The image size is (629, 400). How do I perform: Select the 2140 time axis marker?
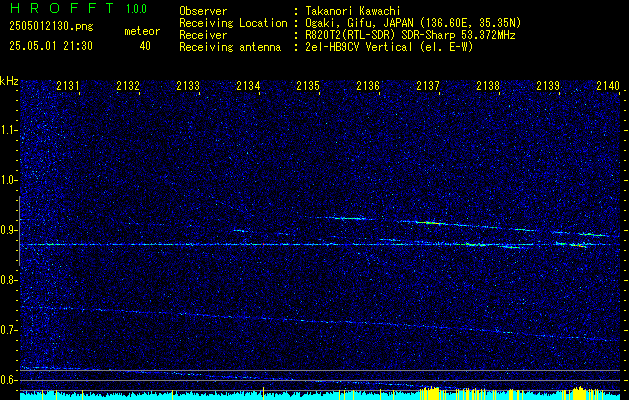tap(608, 85)
